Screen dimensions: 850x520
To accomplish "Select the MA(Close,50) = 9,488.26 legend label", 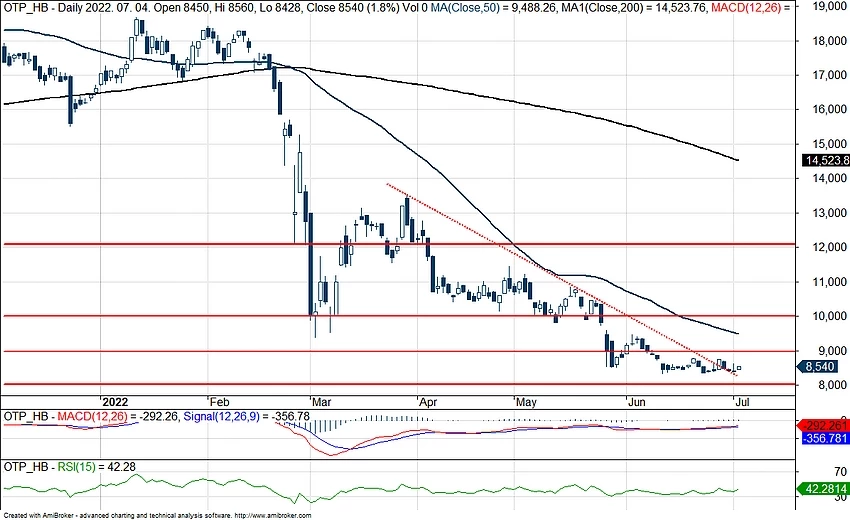I will (494, 8).
